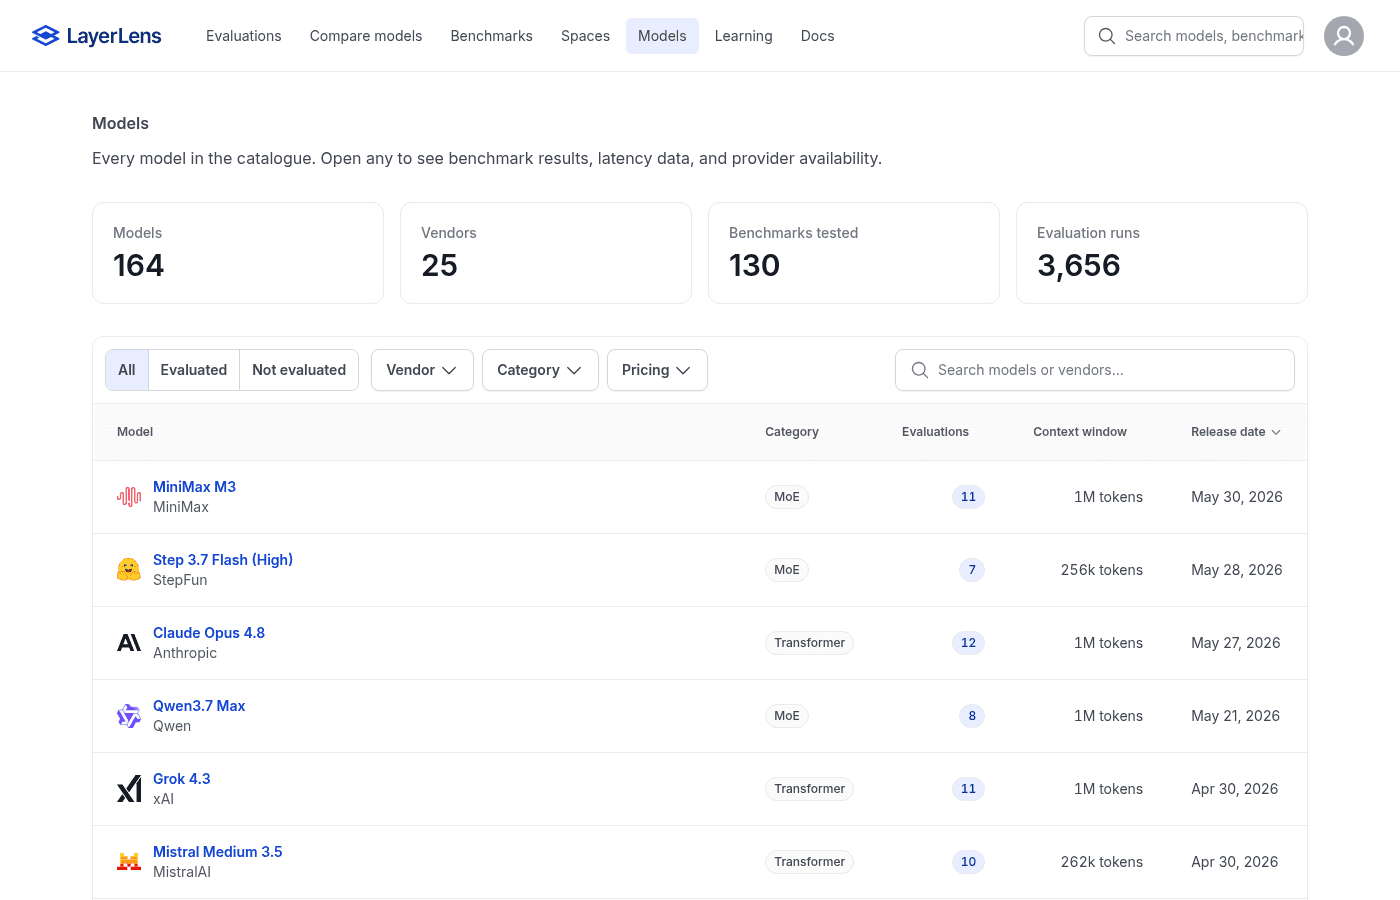Click the evaluations badge 12 for Claude Opus 4.8

pyautogui.click(x=968, y=643)
